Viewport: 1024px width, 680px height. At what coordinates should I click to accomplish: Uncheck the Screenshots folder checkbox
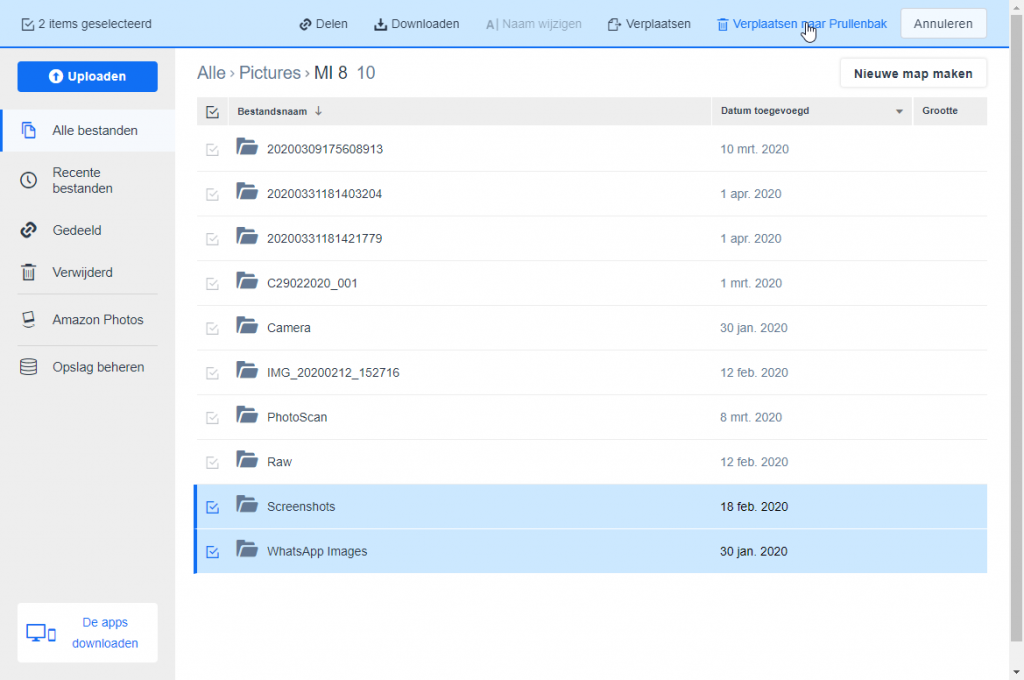point(212,507)
